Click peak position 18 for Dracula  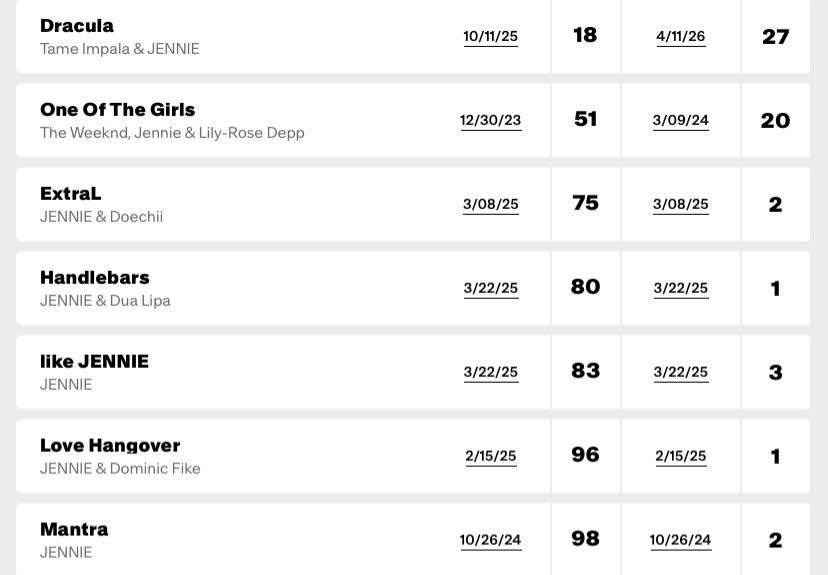click(585, 36)
